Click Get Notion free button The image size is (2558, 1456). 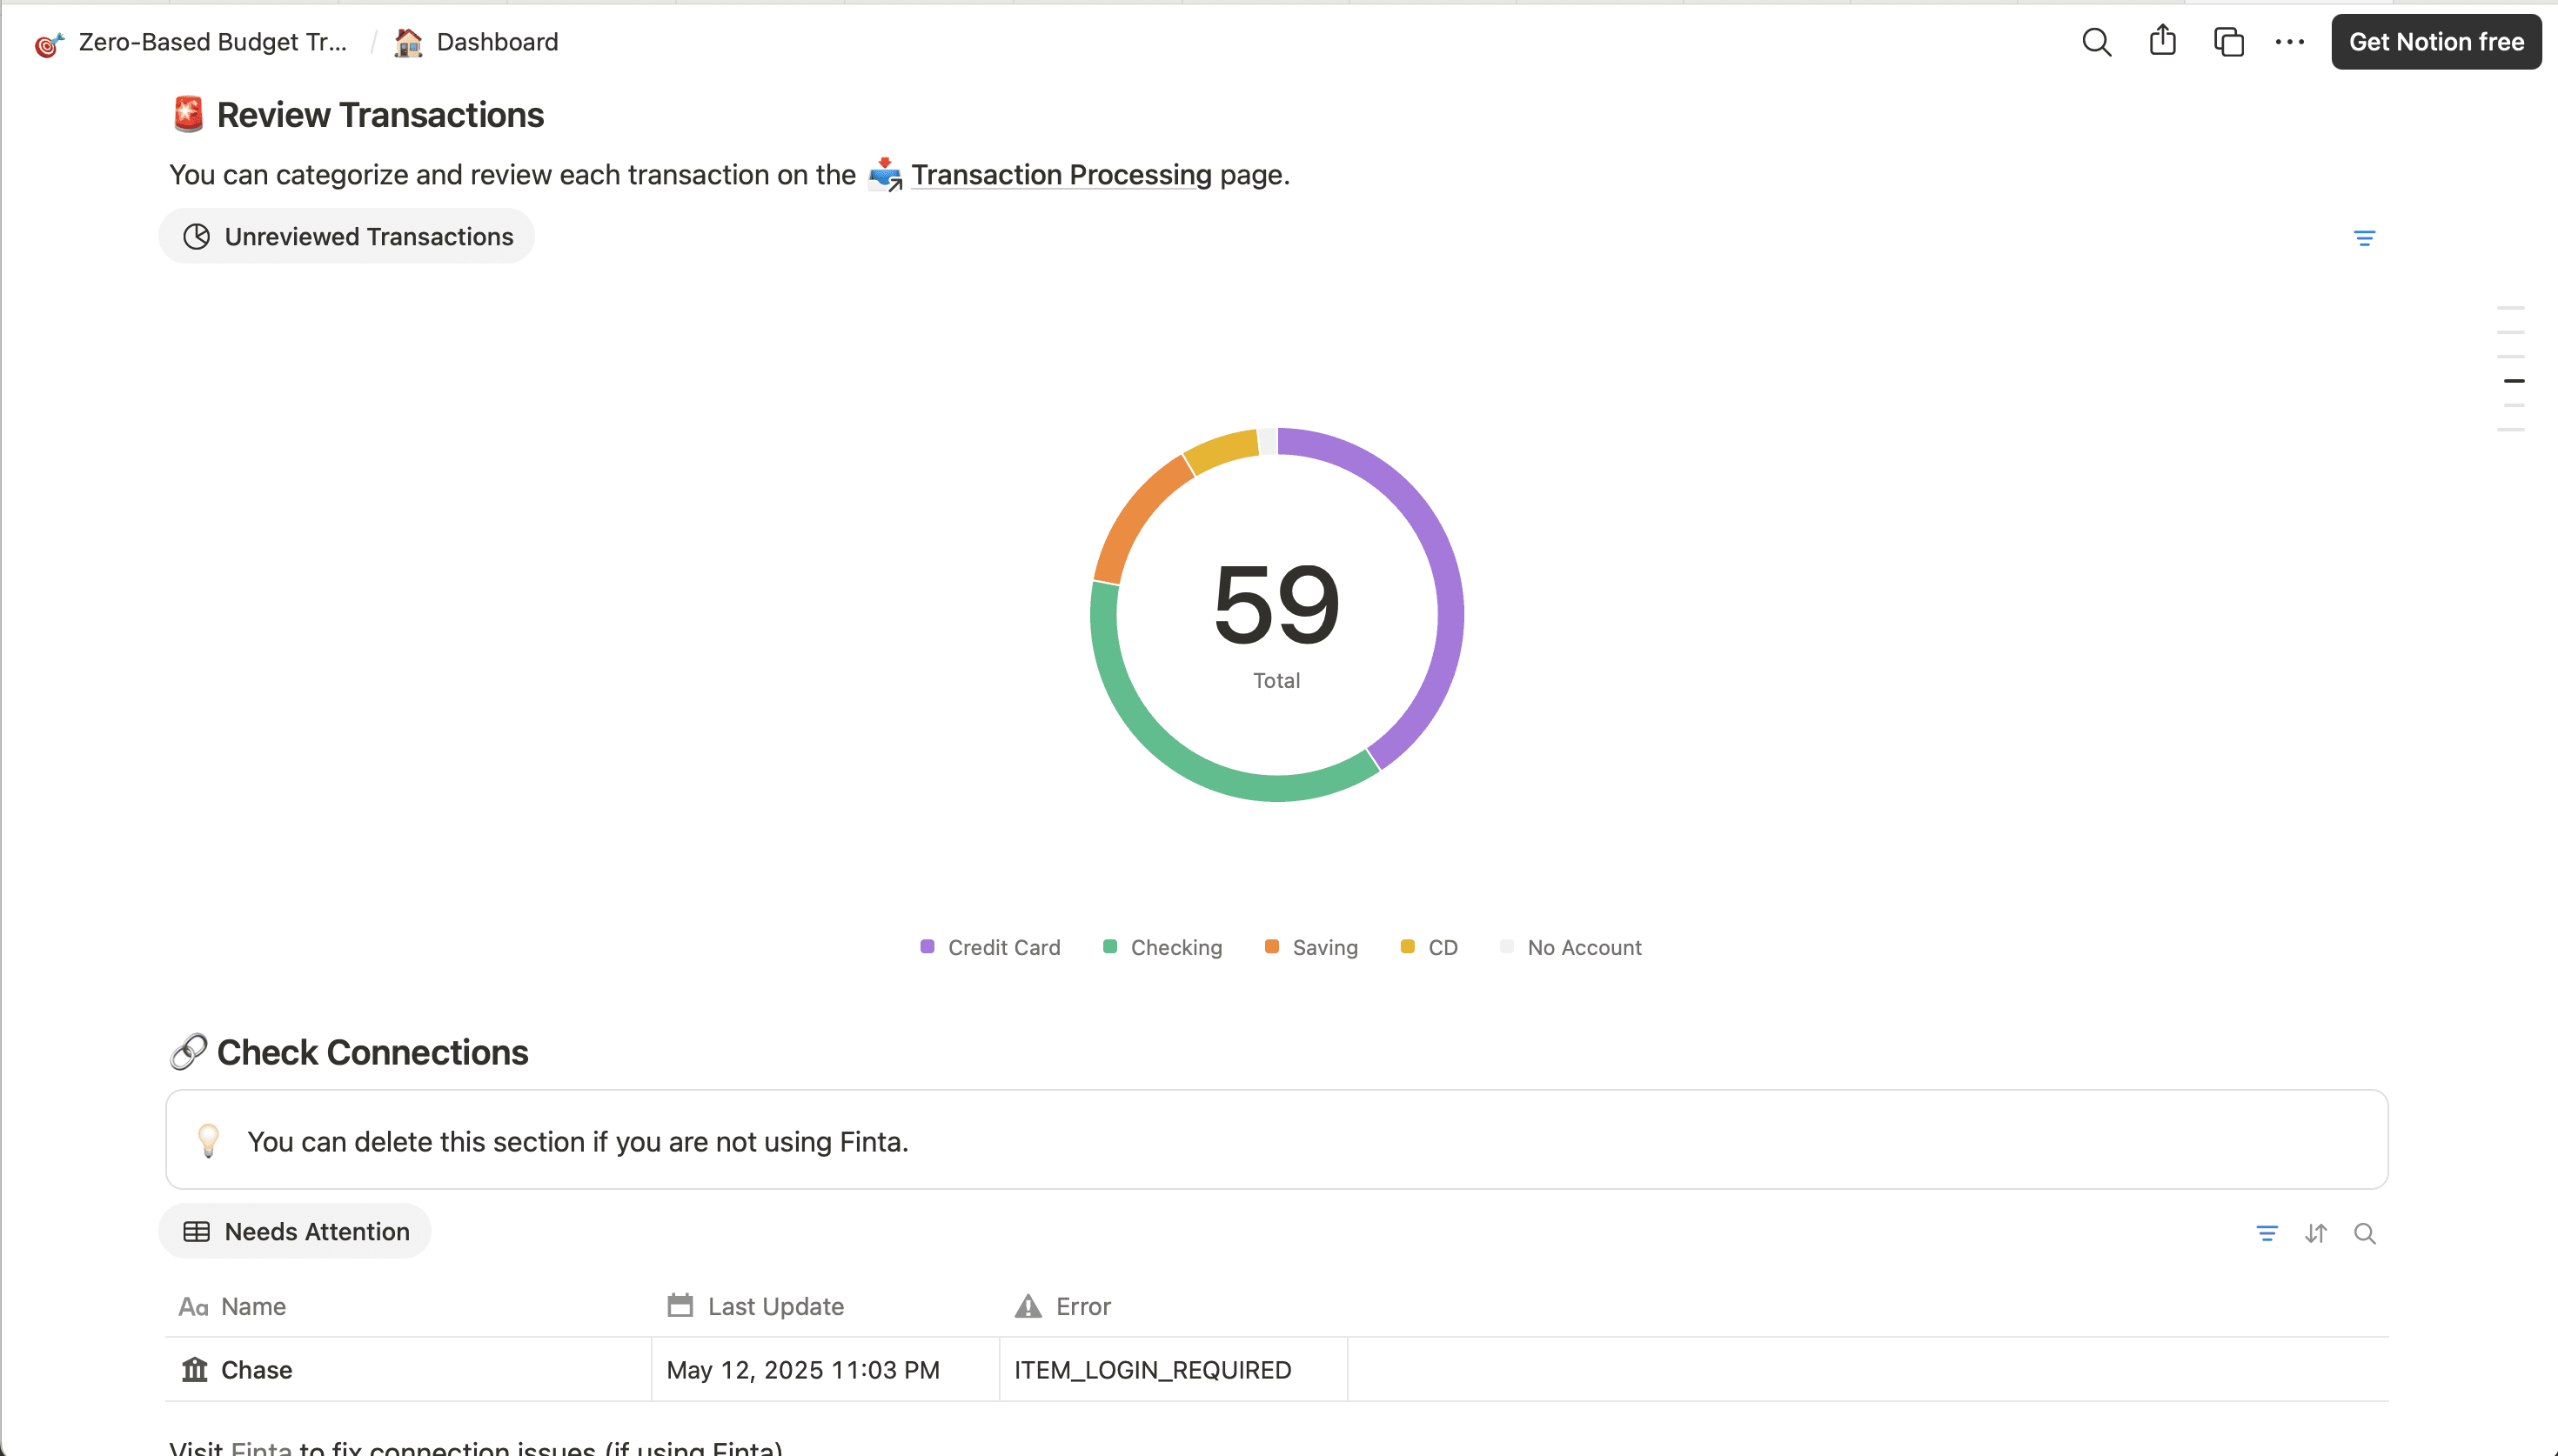(x=2436, y=42)
